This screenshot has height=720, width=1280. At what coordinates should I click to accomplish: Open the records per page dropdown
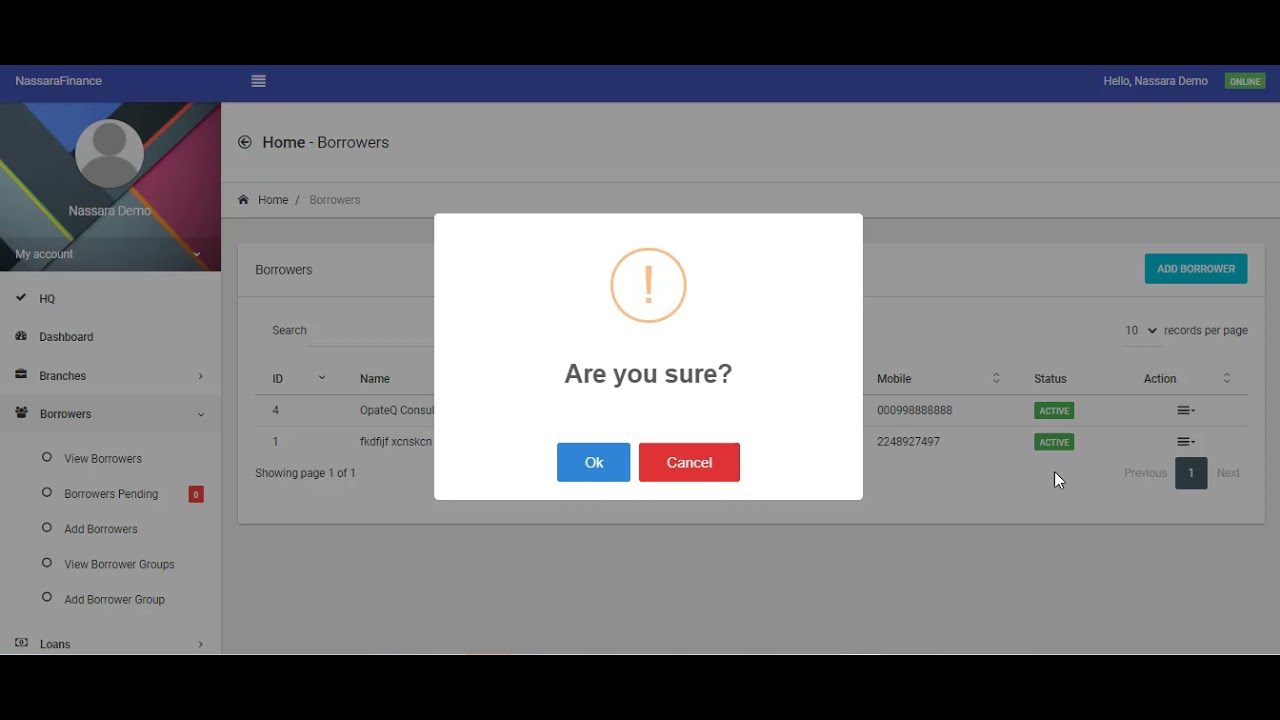tap(1141, 330)
